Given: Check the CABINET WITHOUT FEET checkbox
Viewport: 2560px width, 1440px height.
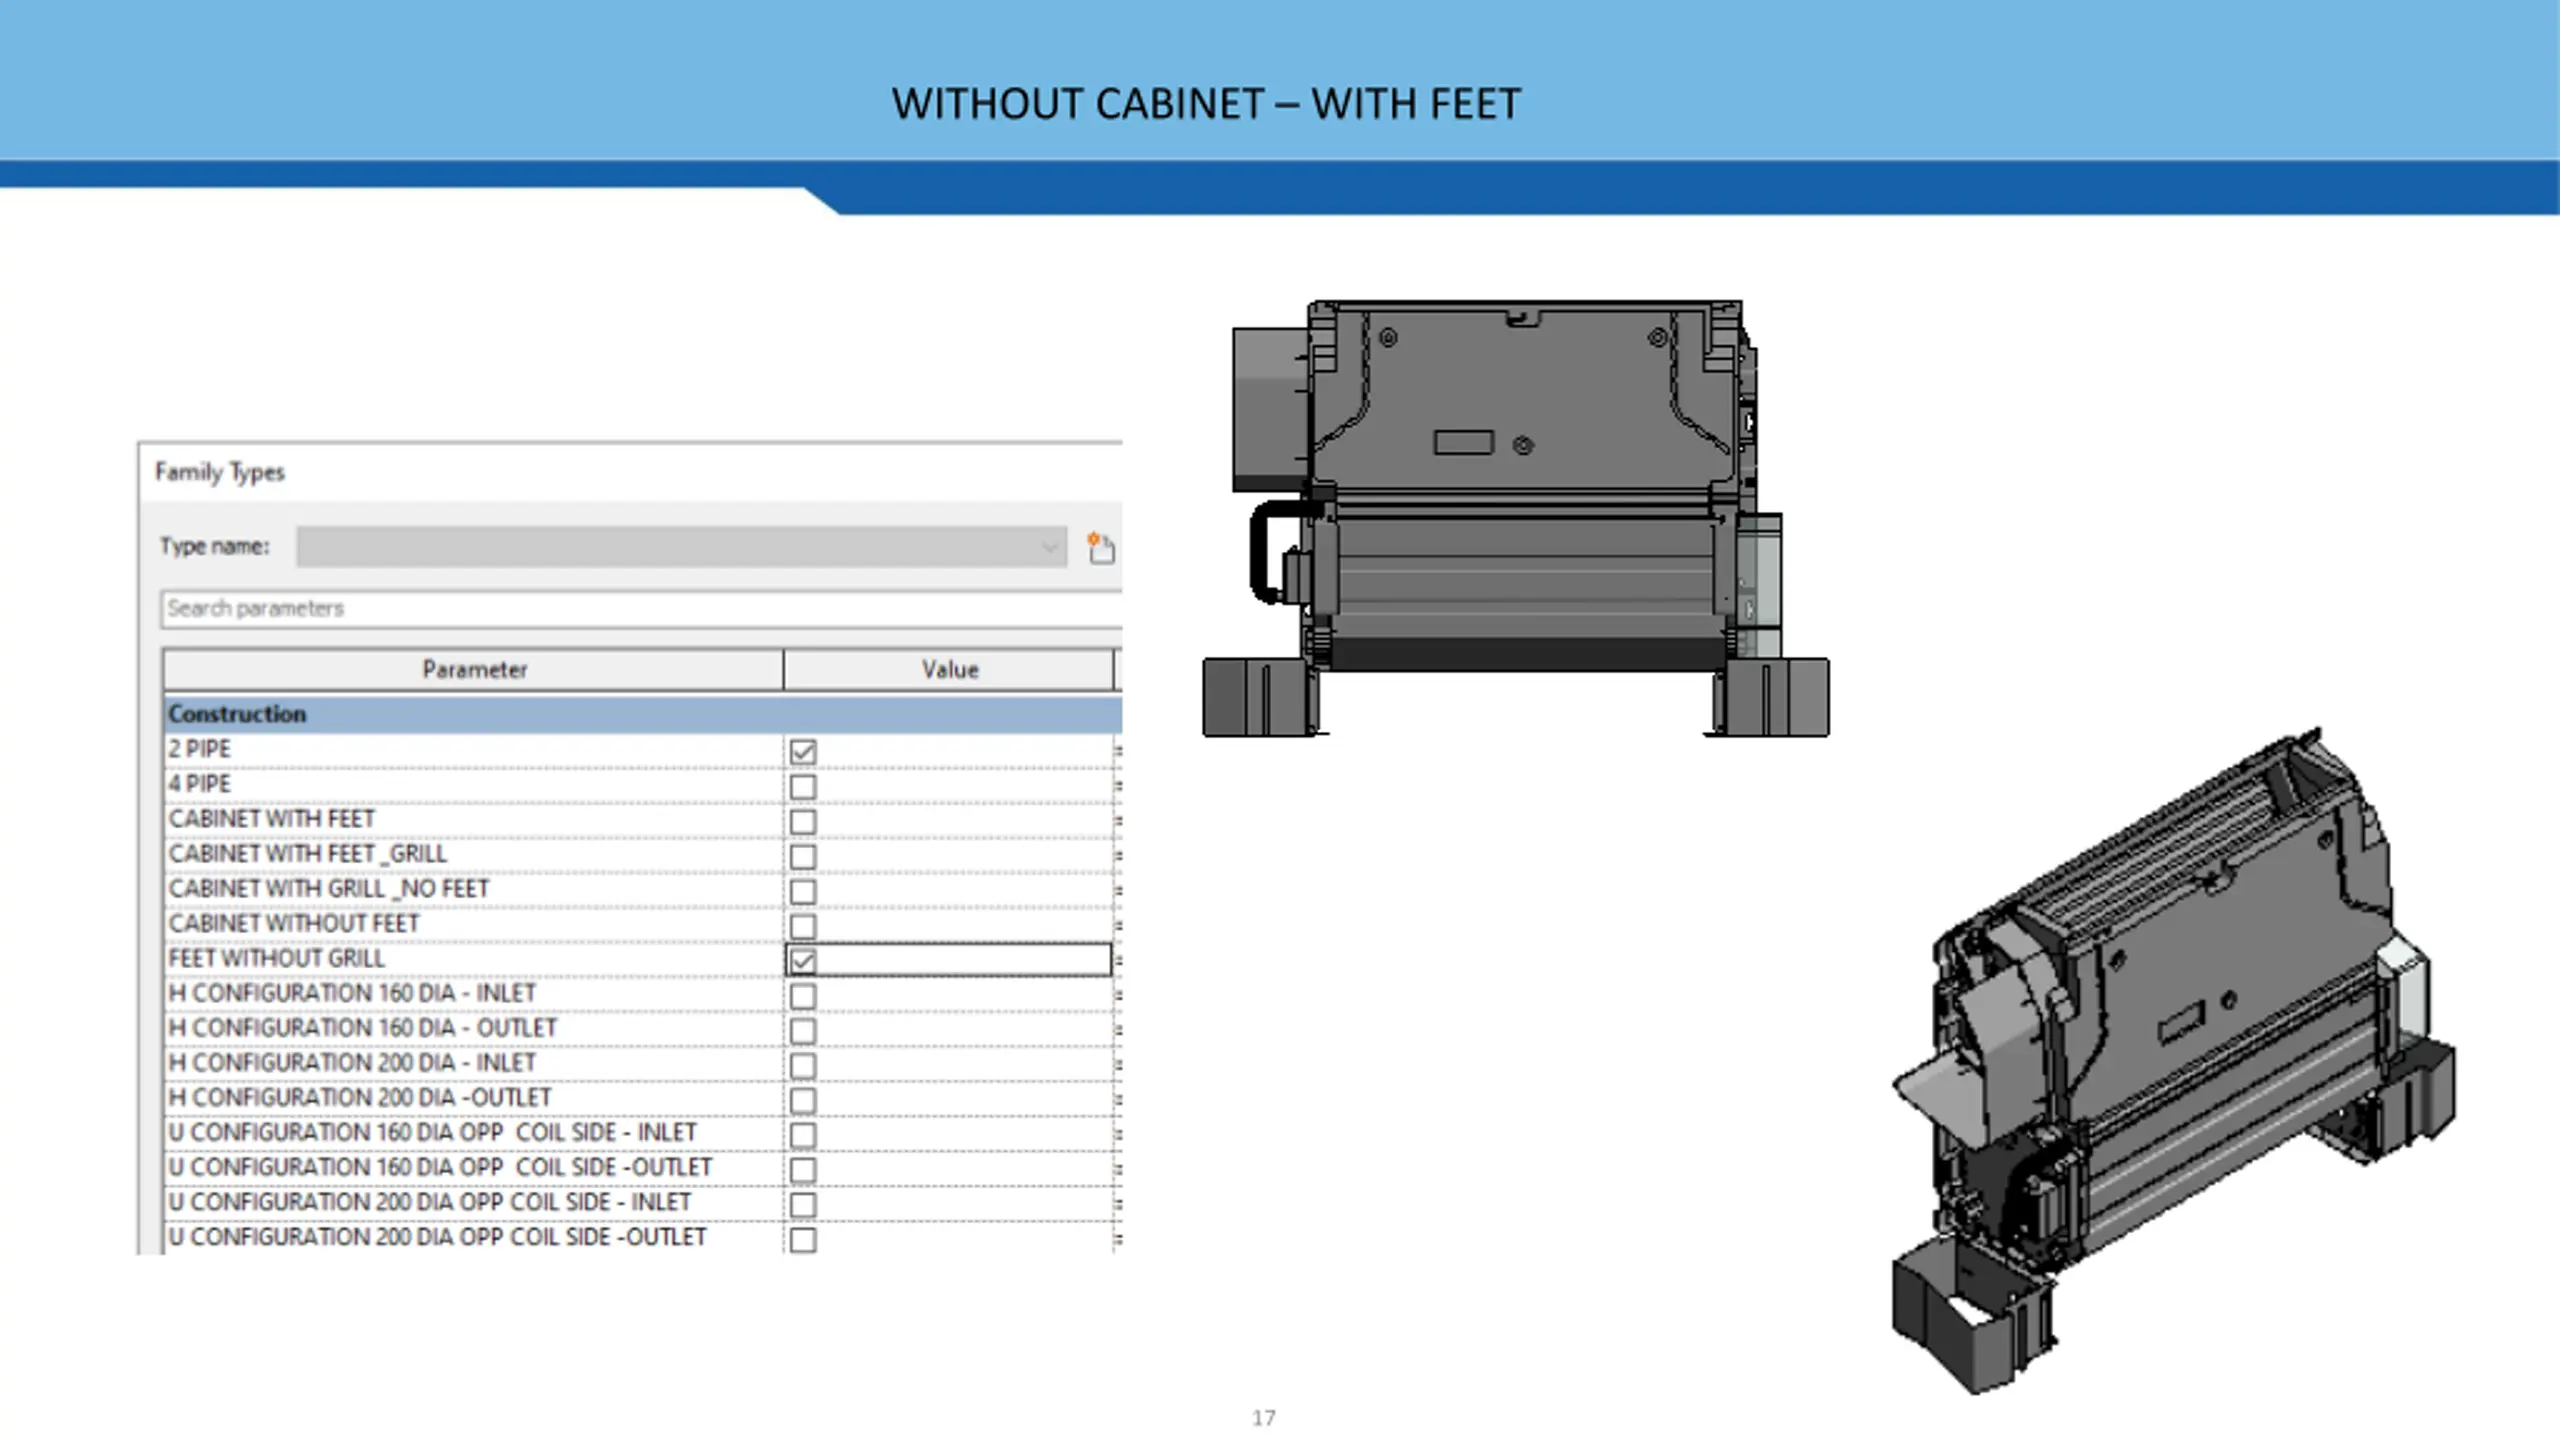Looking at the screenshot, I should coord(803,926).
